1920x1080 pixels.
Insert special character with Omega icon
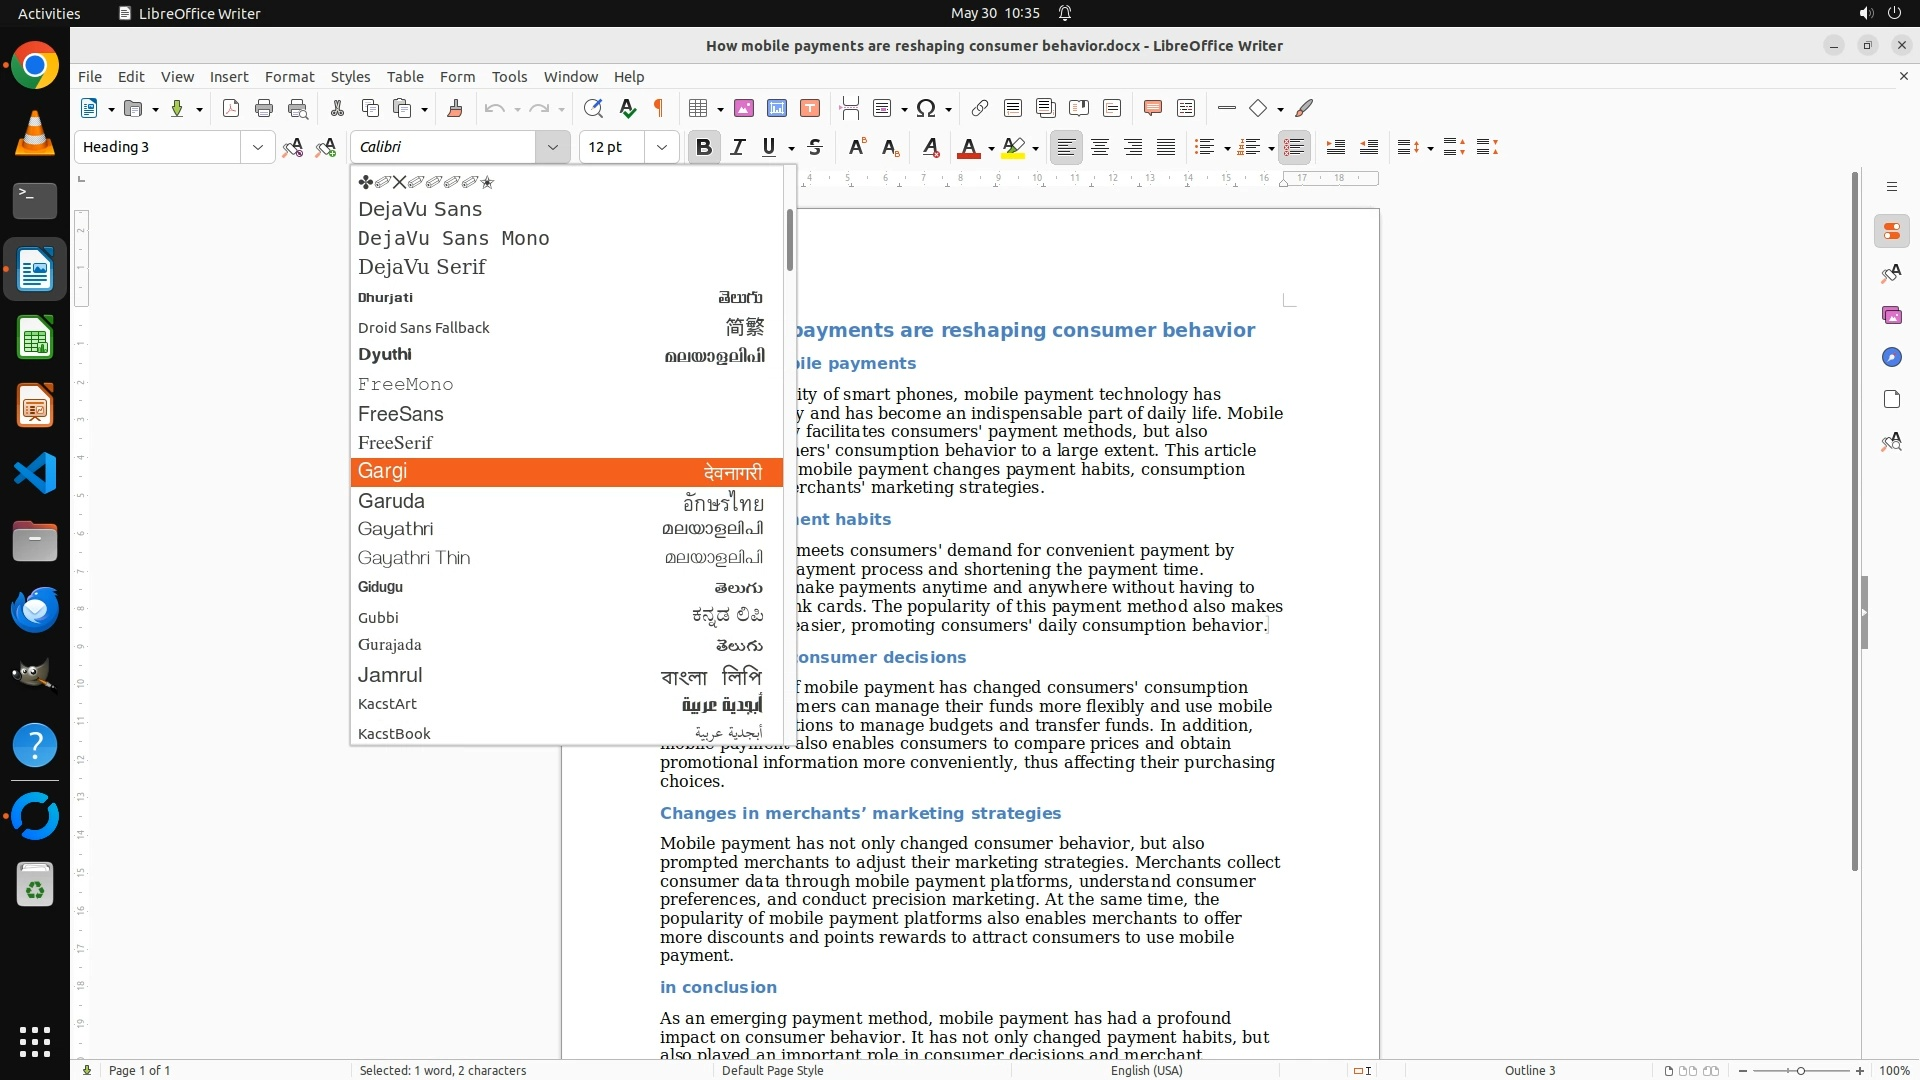coord(926,108)
